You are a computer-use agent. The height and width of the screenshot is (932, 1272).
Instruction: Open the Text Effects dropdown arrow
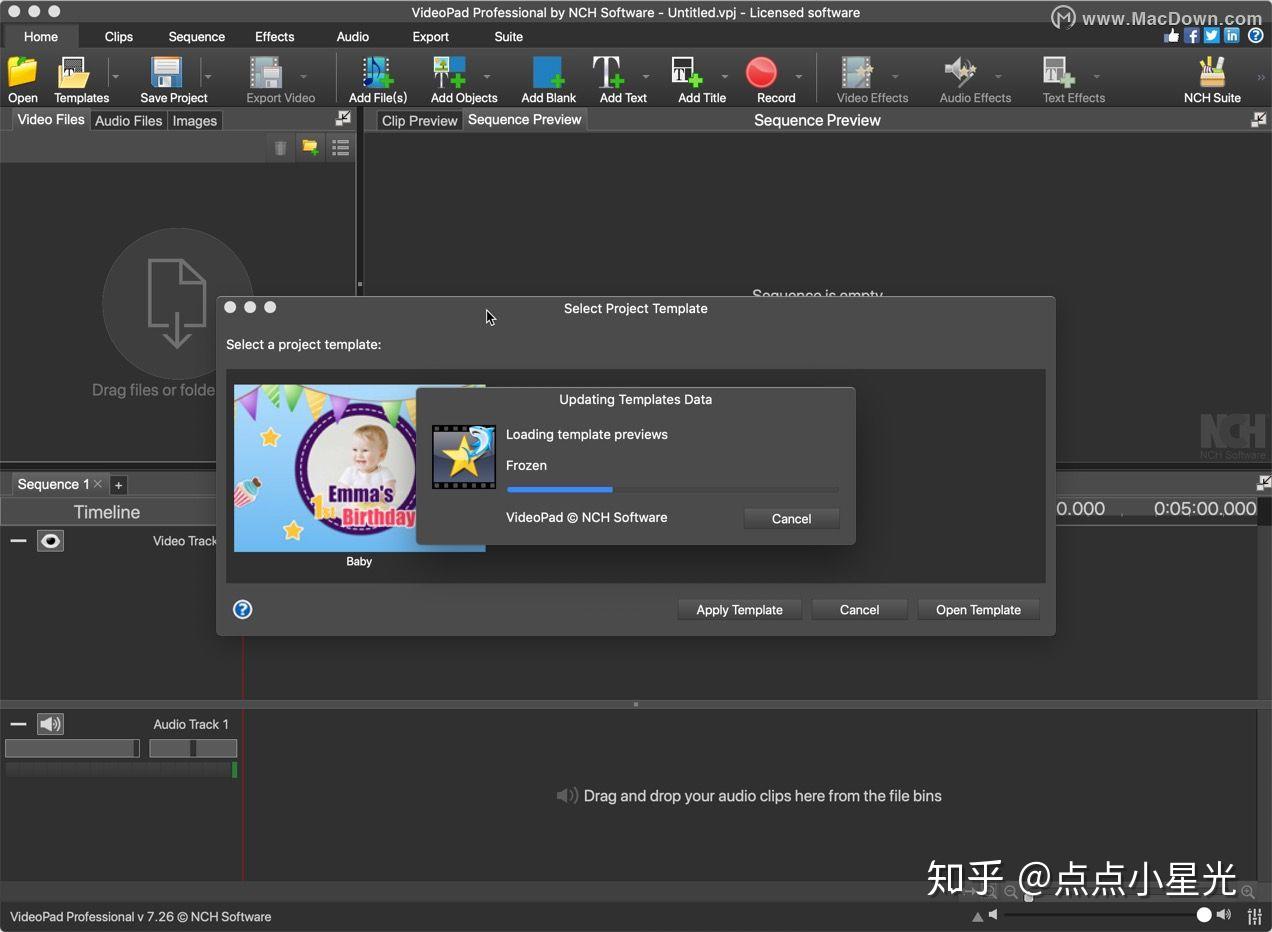click(1097, 75)
